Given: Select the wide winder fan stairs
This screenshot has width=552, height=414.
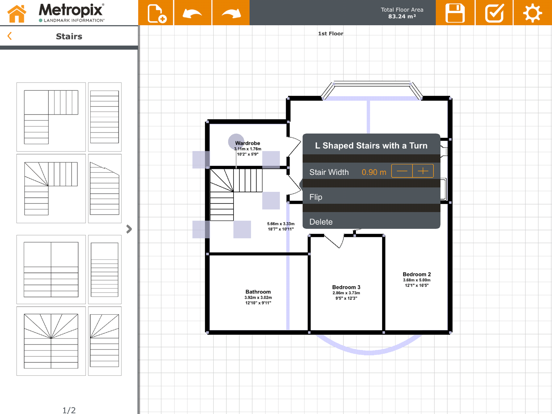Looking at the screenshot, I should pyautogui.click(x=51, y=341).
